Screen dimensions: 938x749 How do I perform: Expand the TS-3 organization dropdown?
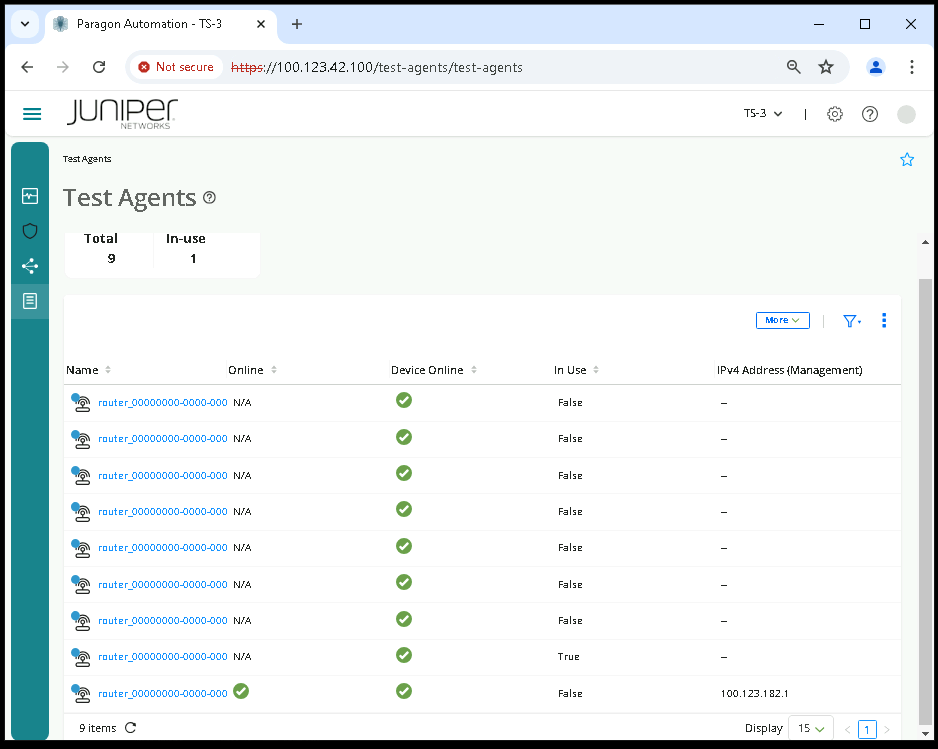[763, 114]
